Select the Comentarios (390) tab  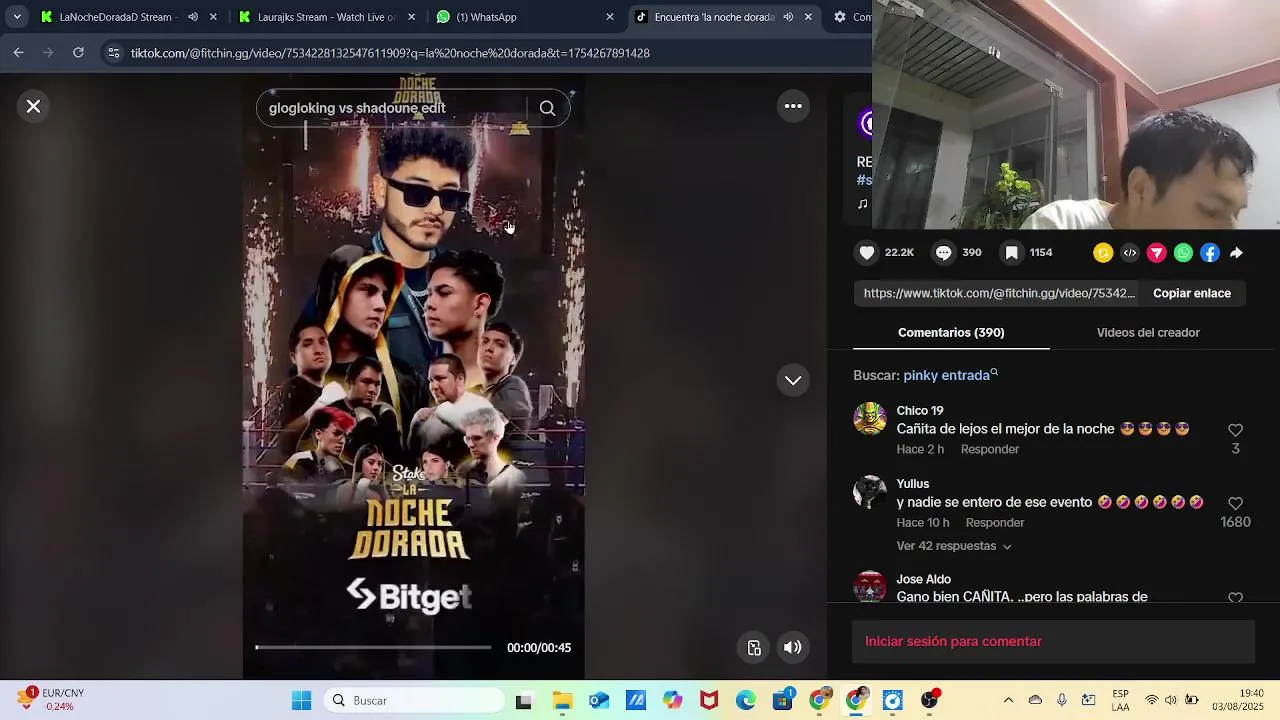coord(951,333)
